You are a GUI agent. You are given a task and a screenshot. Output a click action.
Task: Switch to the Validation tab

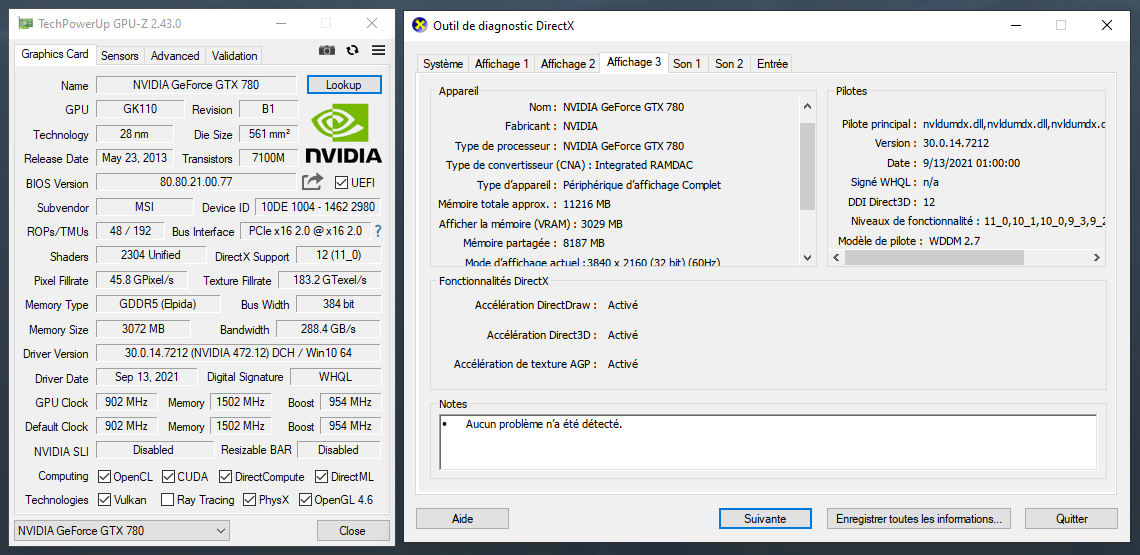tap(234, 55)
